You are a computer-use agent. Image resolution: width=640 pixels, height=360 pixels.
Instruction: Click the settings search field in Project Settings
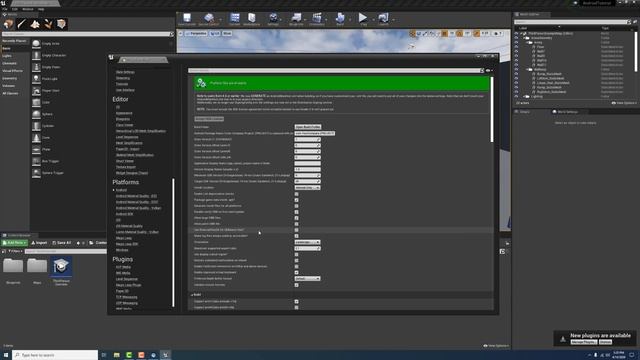pyautogui.click(x=336, y=71)
